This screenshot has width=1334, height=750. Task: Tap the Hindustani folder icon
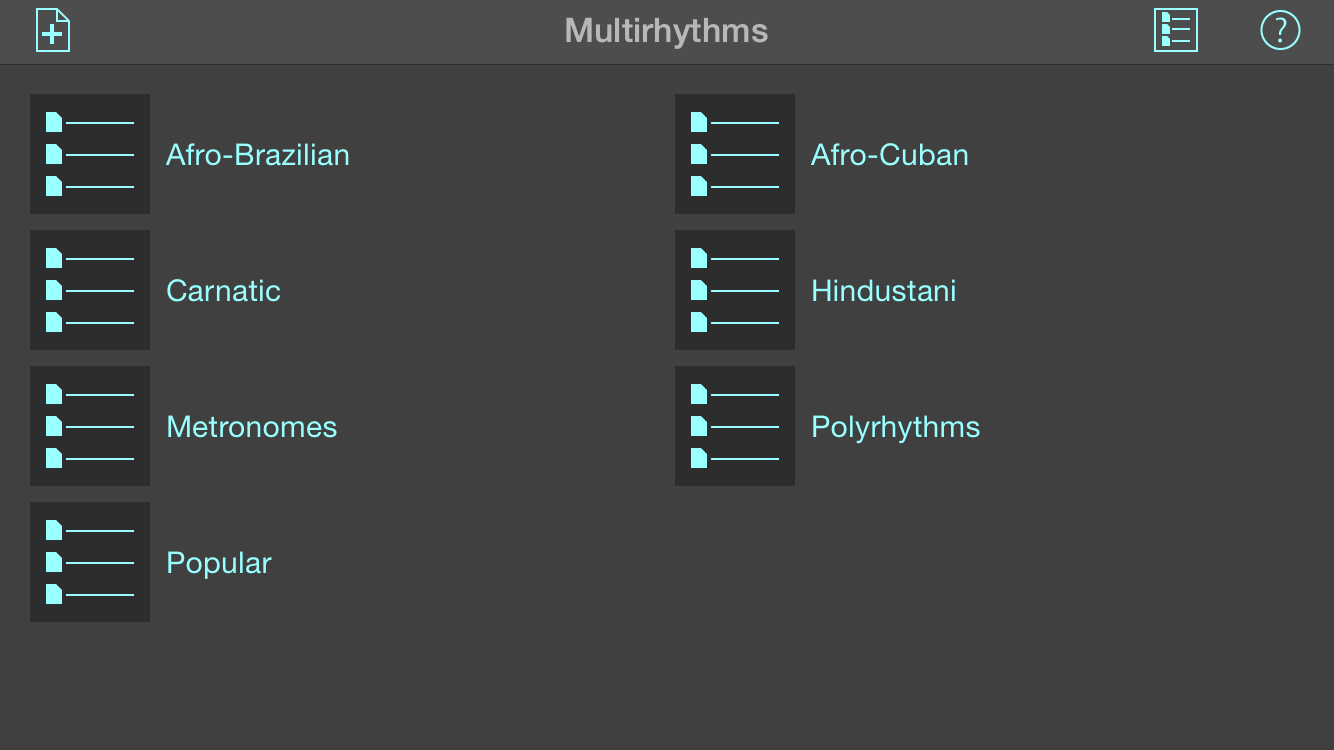(x=735, y=290)
